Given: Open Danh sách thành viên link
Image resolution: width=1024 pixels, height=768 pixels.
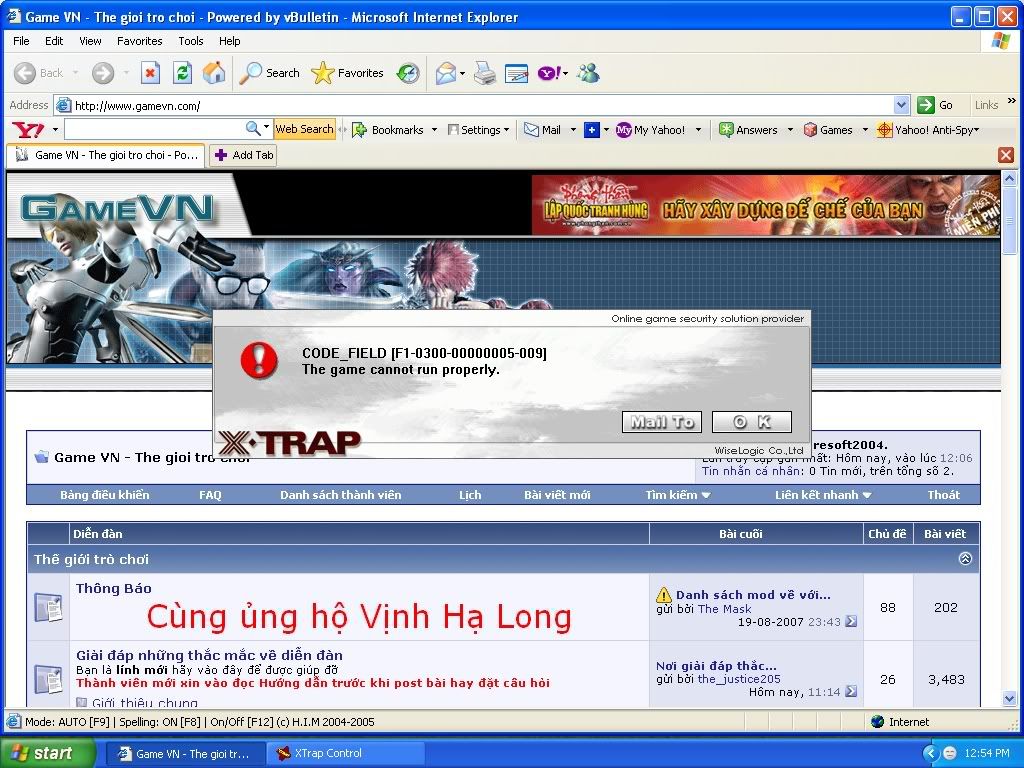Looking at the screenshot, I should 341,495.
